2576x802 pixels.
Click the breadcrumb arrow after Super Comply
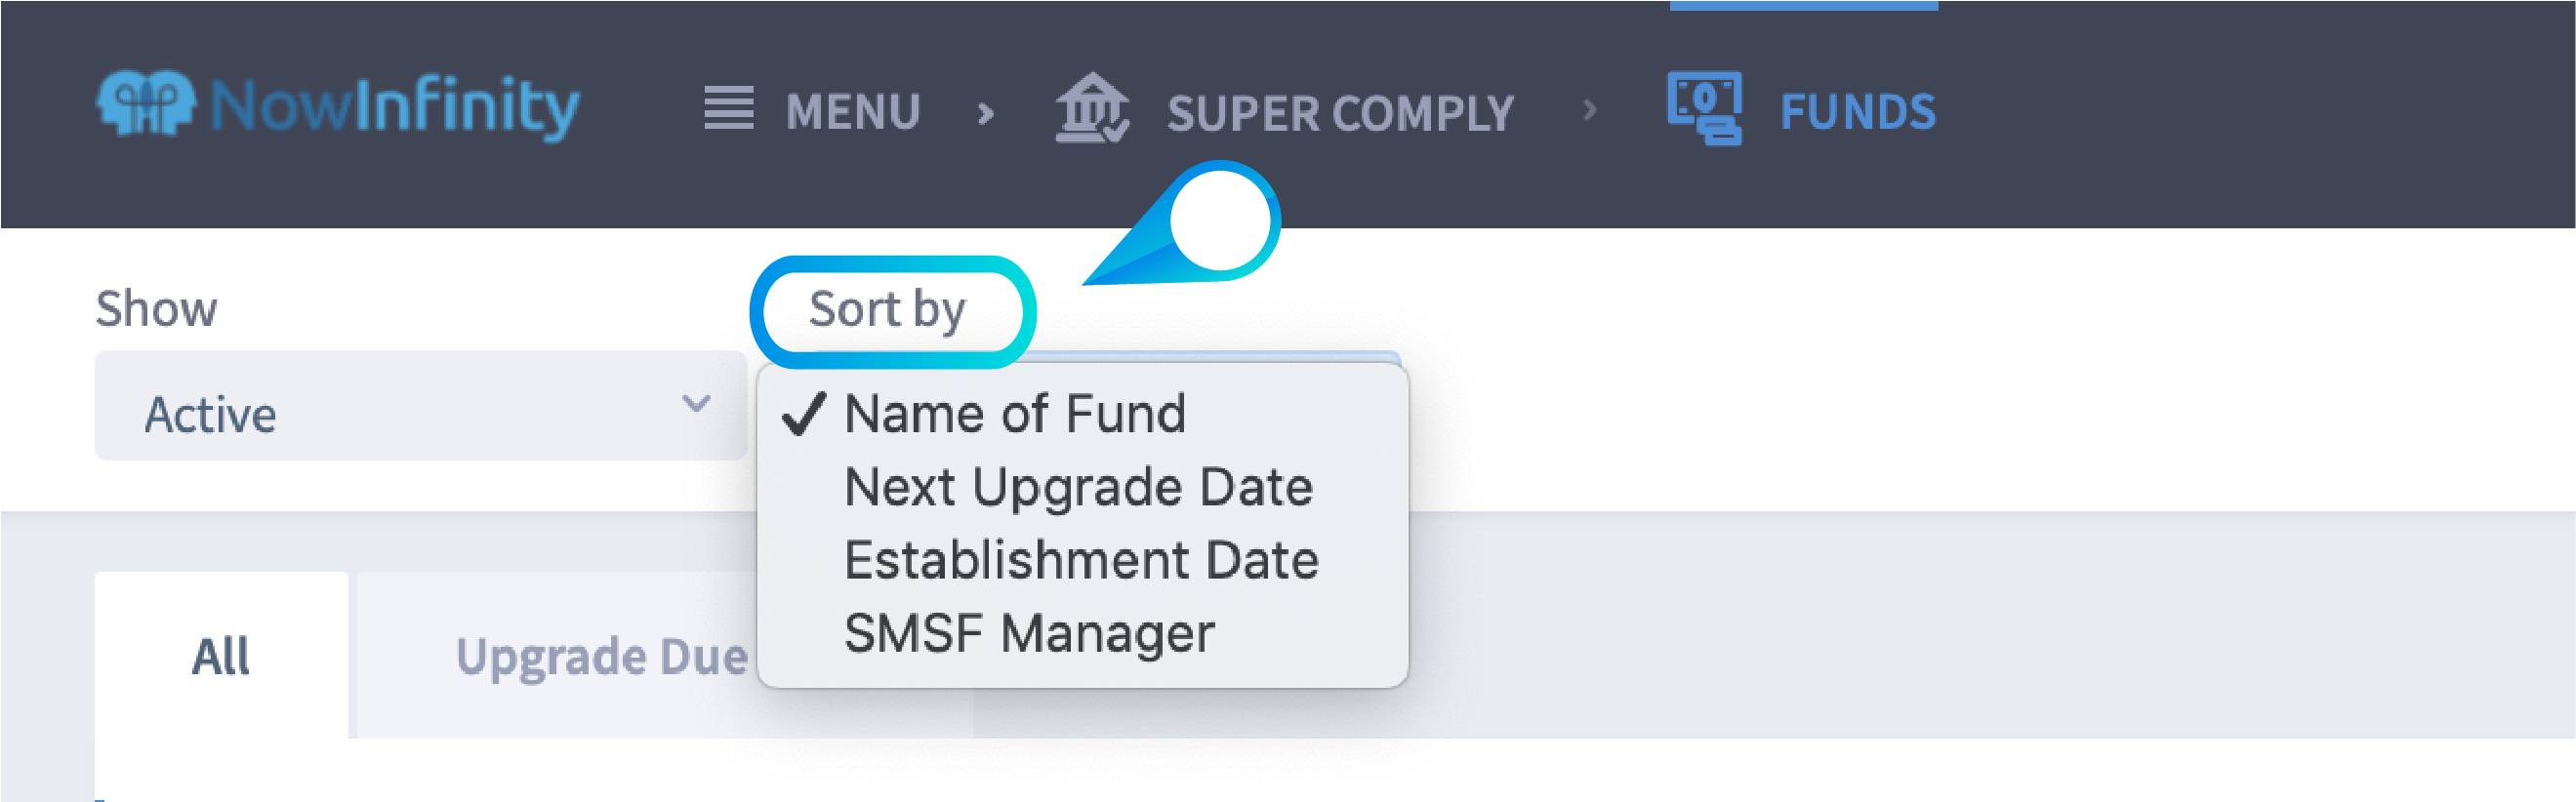pyautogui.click(x=1590, y=110)
